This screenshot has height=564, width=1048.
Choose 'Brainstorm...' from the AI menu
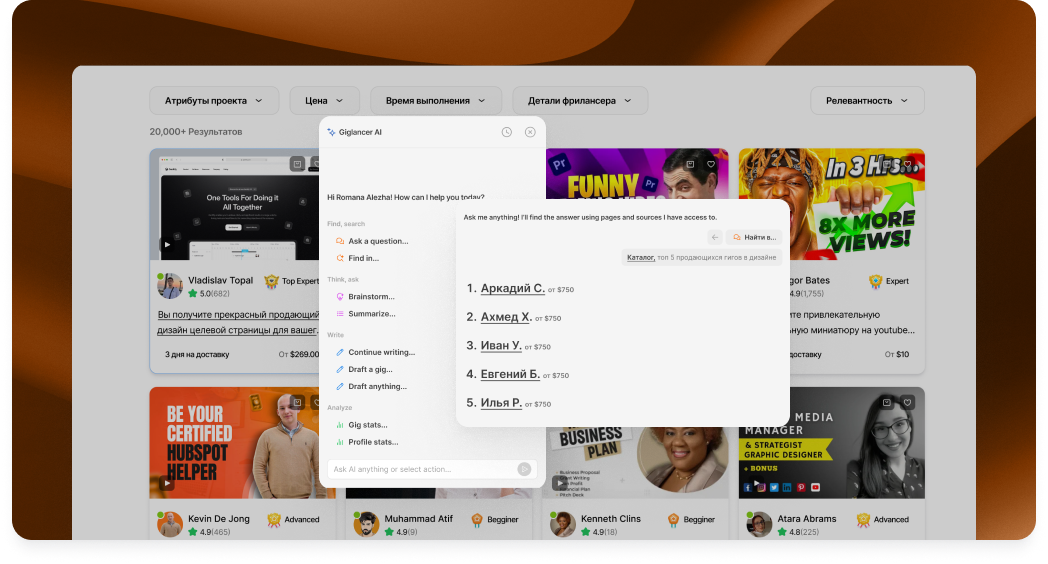tap(371, 297)
